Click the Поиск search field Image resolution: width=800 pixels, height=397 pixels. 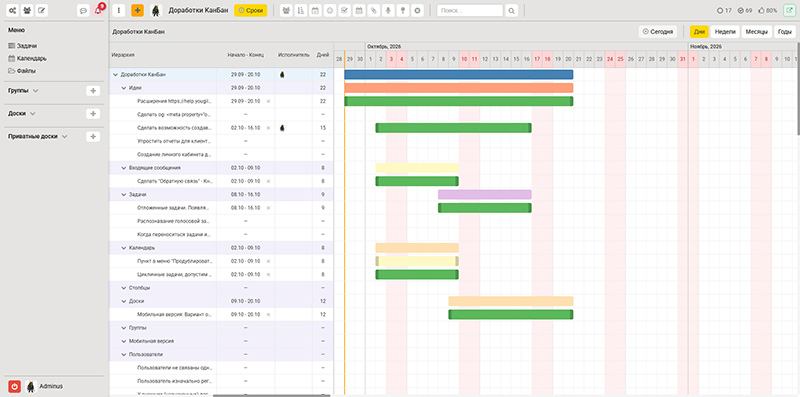pyautogui.click(x=470, y=10)
